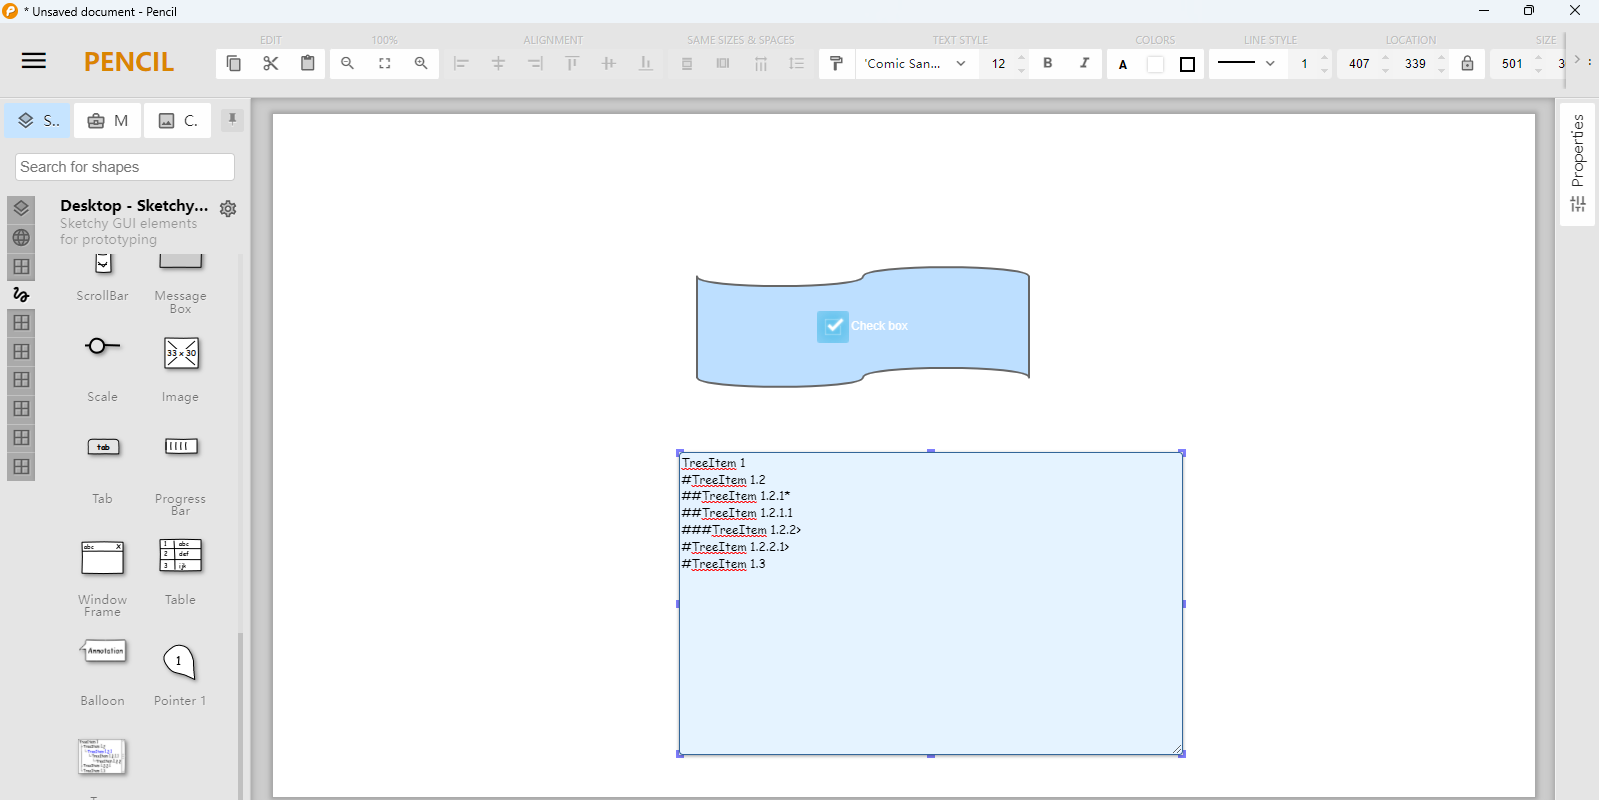Open the Comic Sans font family dropdown
This screenshot has width=1599, height=800.
915,63
